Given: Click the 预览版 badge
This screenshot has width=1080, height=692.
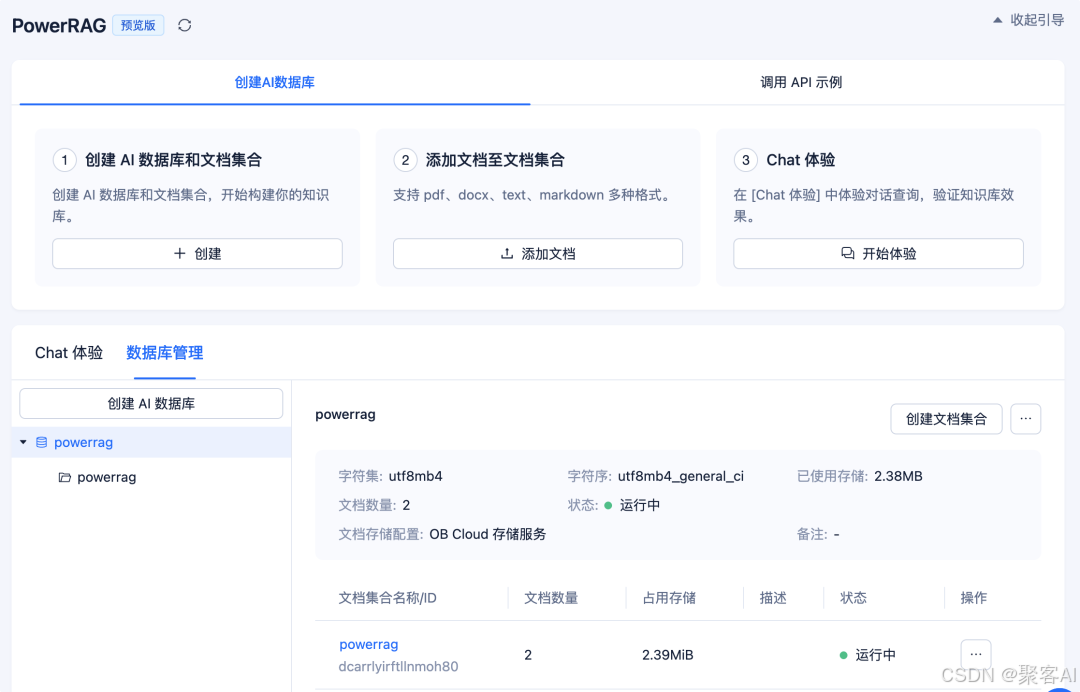Looking at the screenshot, I should pos(138,25).
